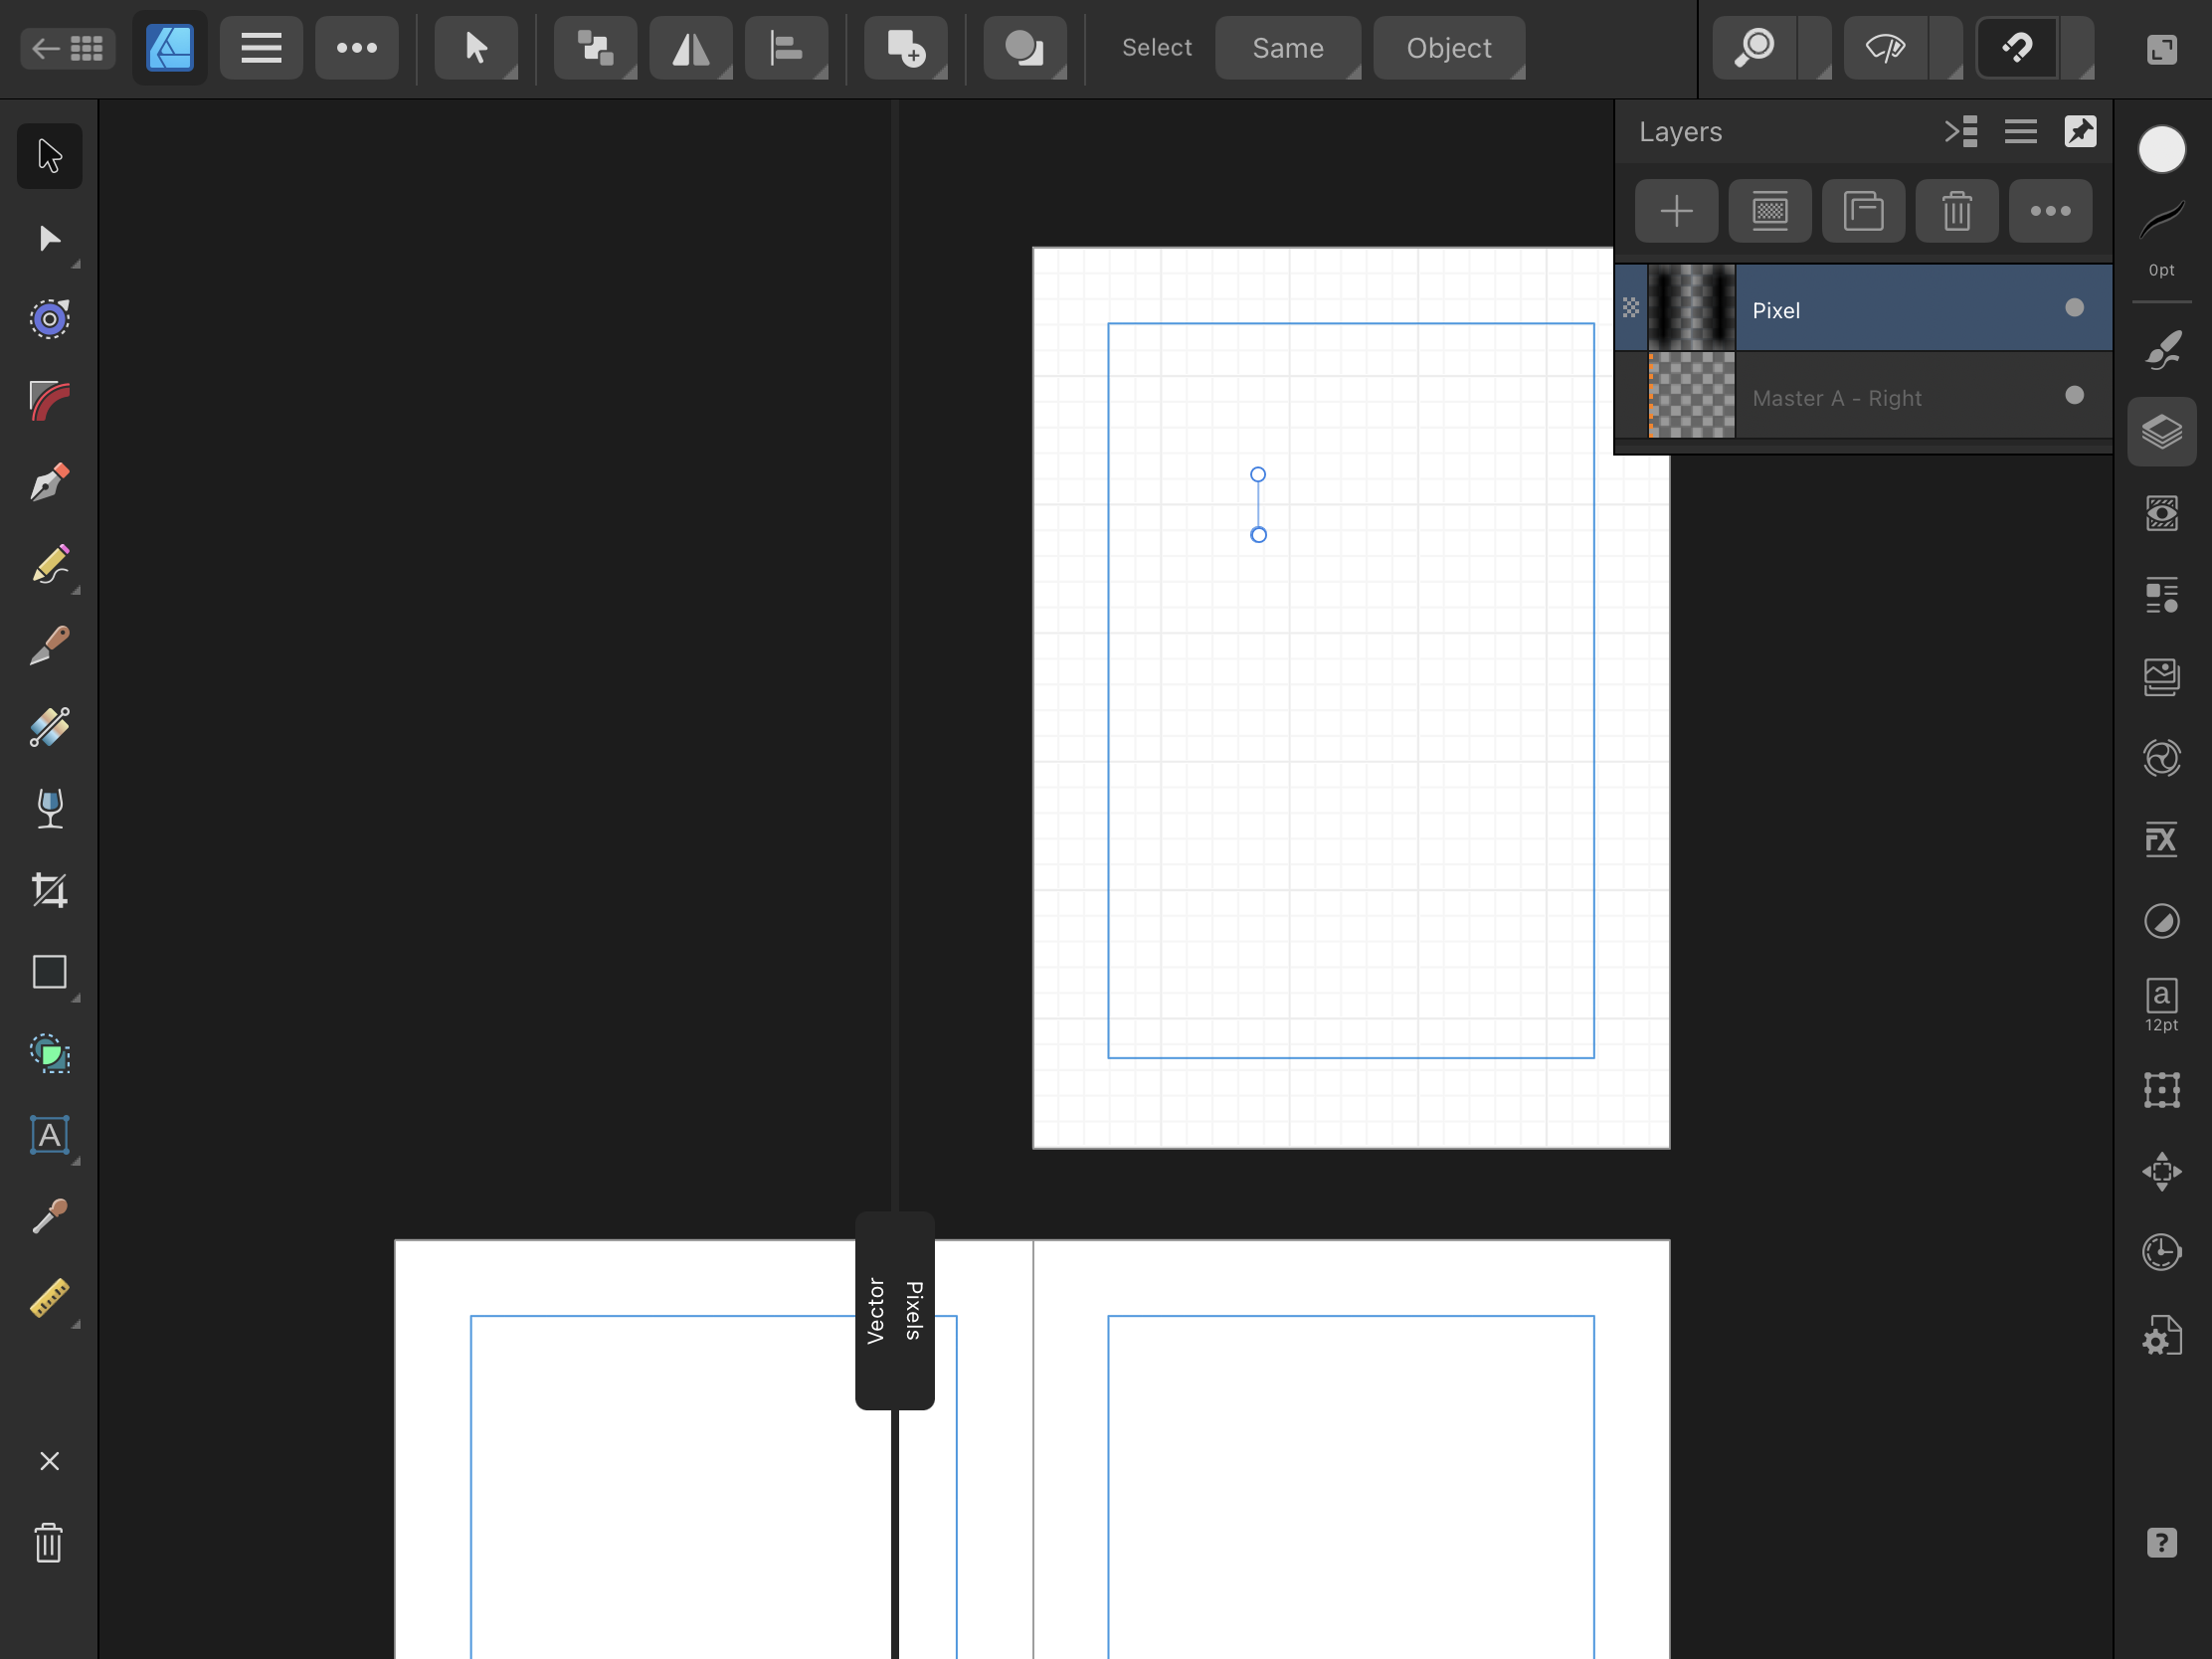Image resolution: width=2212 pixels, height=1659 pixels.
Task: Add a new layer with plus button
Action: 1677,211
